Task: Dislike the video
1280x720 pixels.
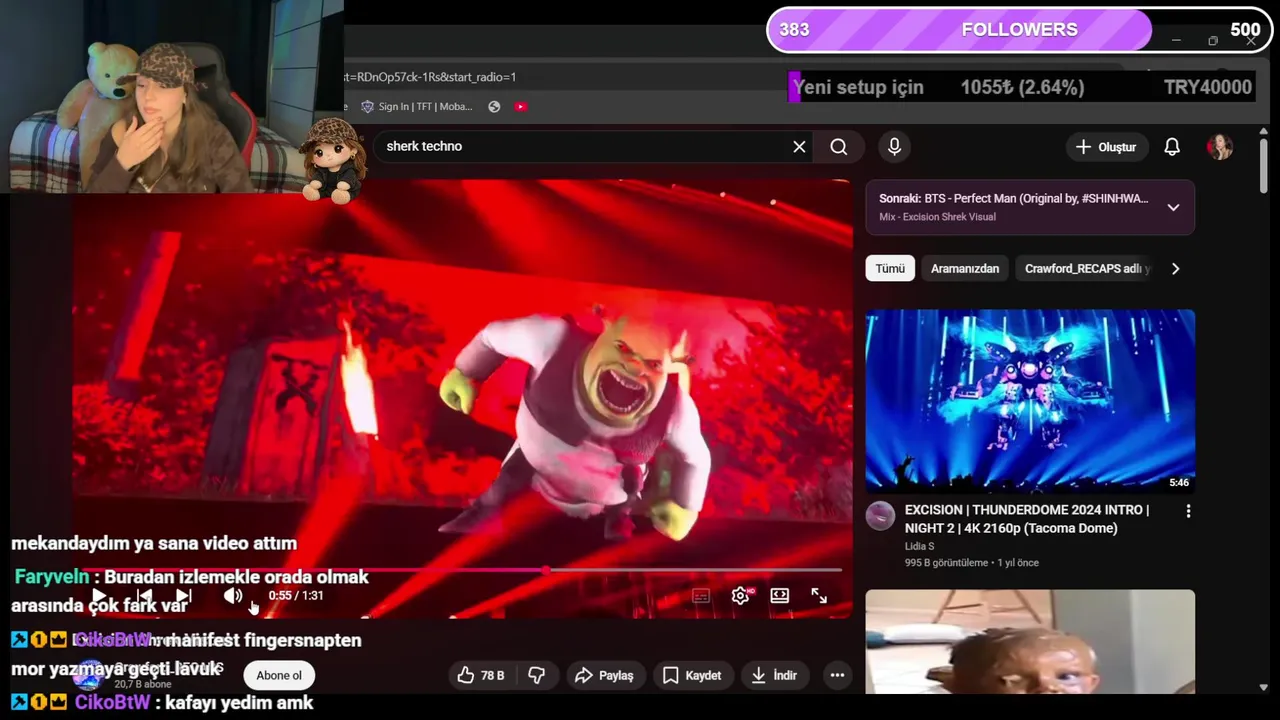Action: (x=537, y=676)
